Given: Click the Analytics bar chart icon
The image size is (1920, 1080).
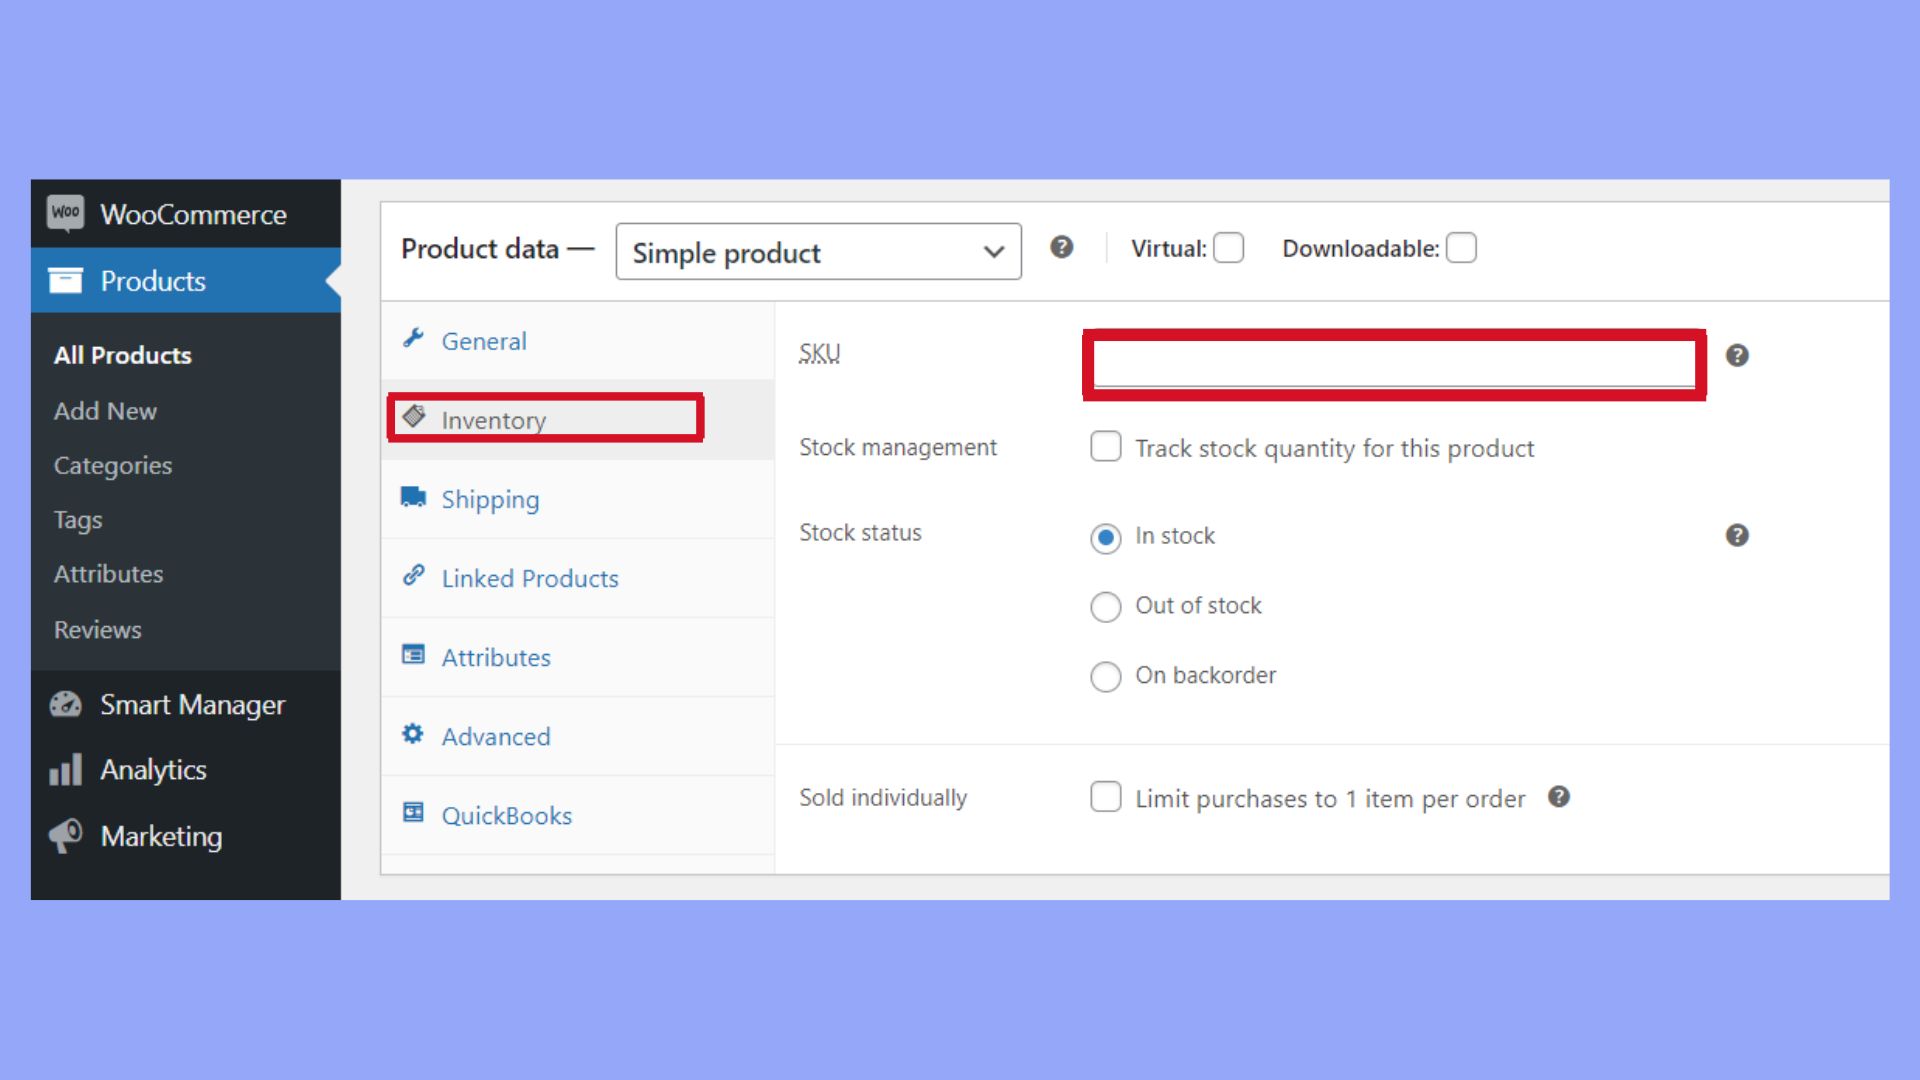Looking at the screenshot, I should [66, 770].
